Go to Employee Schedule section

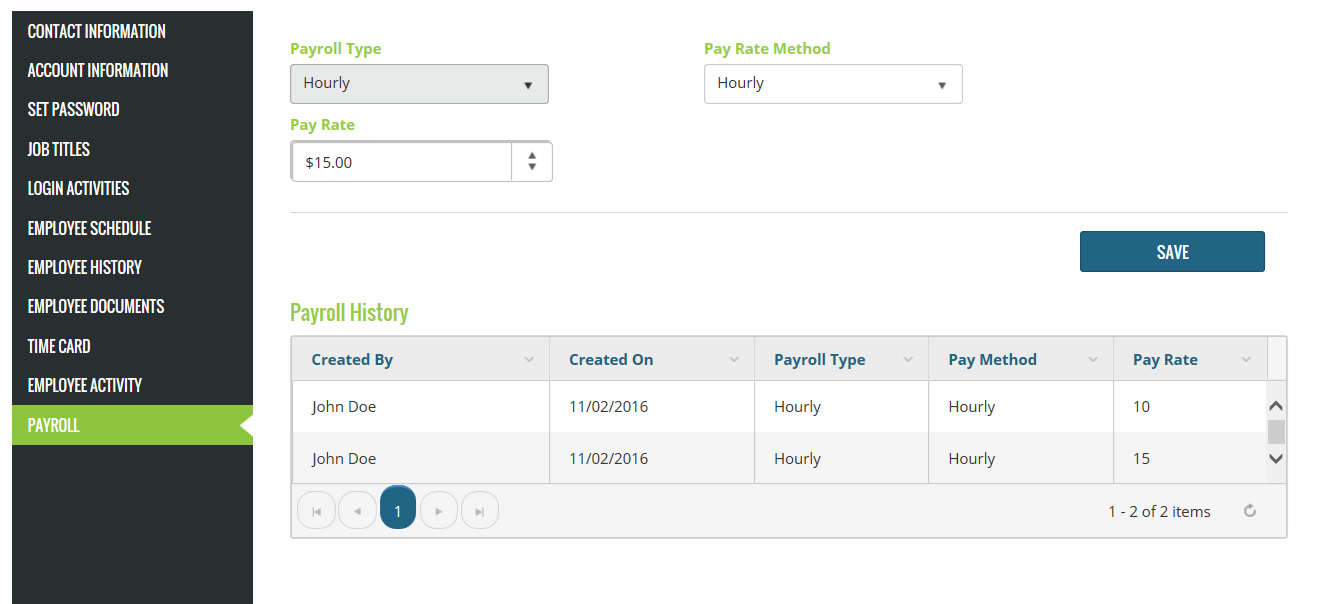tap(89, 228)
